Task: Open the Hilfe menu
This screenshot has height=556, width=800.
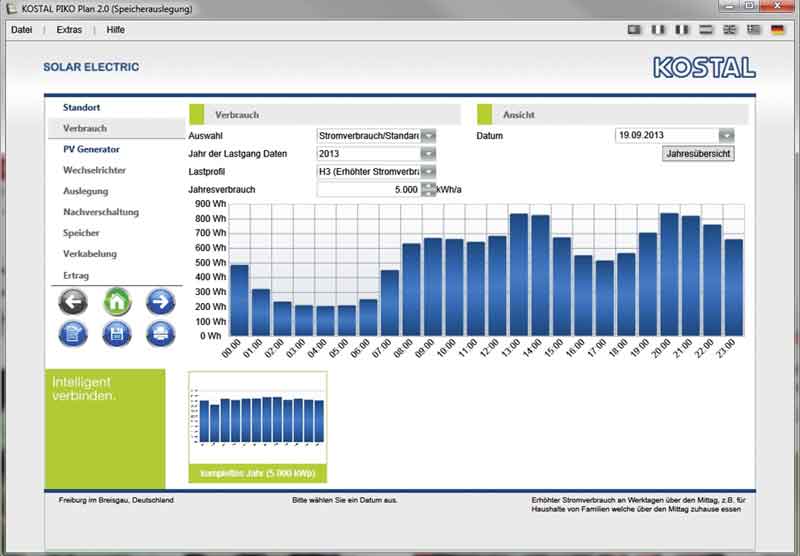Action: pyautogui.click(x=115, y=30)
